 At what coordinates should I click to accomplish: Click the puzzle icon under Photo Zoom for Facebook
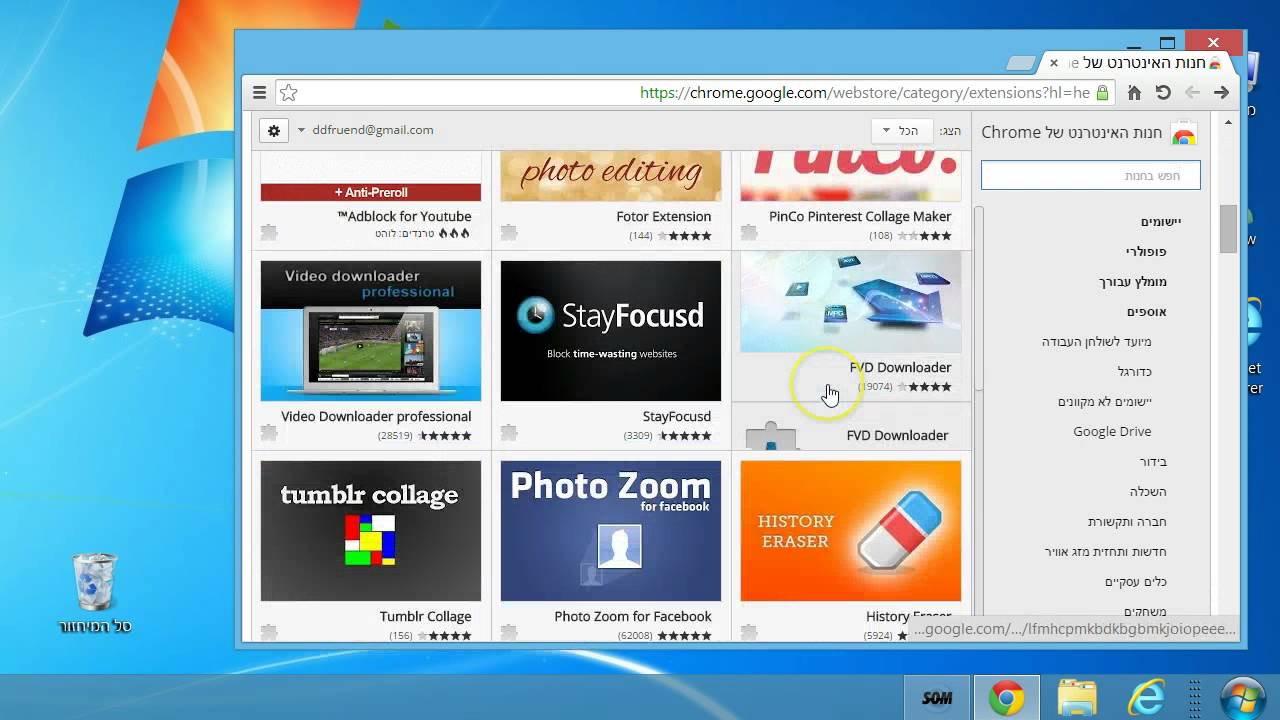[509, 633]
